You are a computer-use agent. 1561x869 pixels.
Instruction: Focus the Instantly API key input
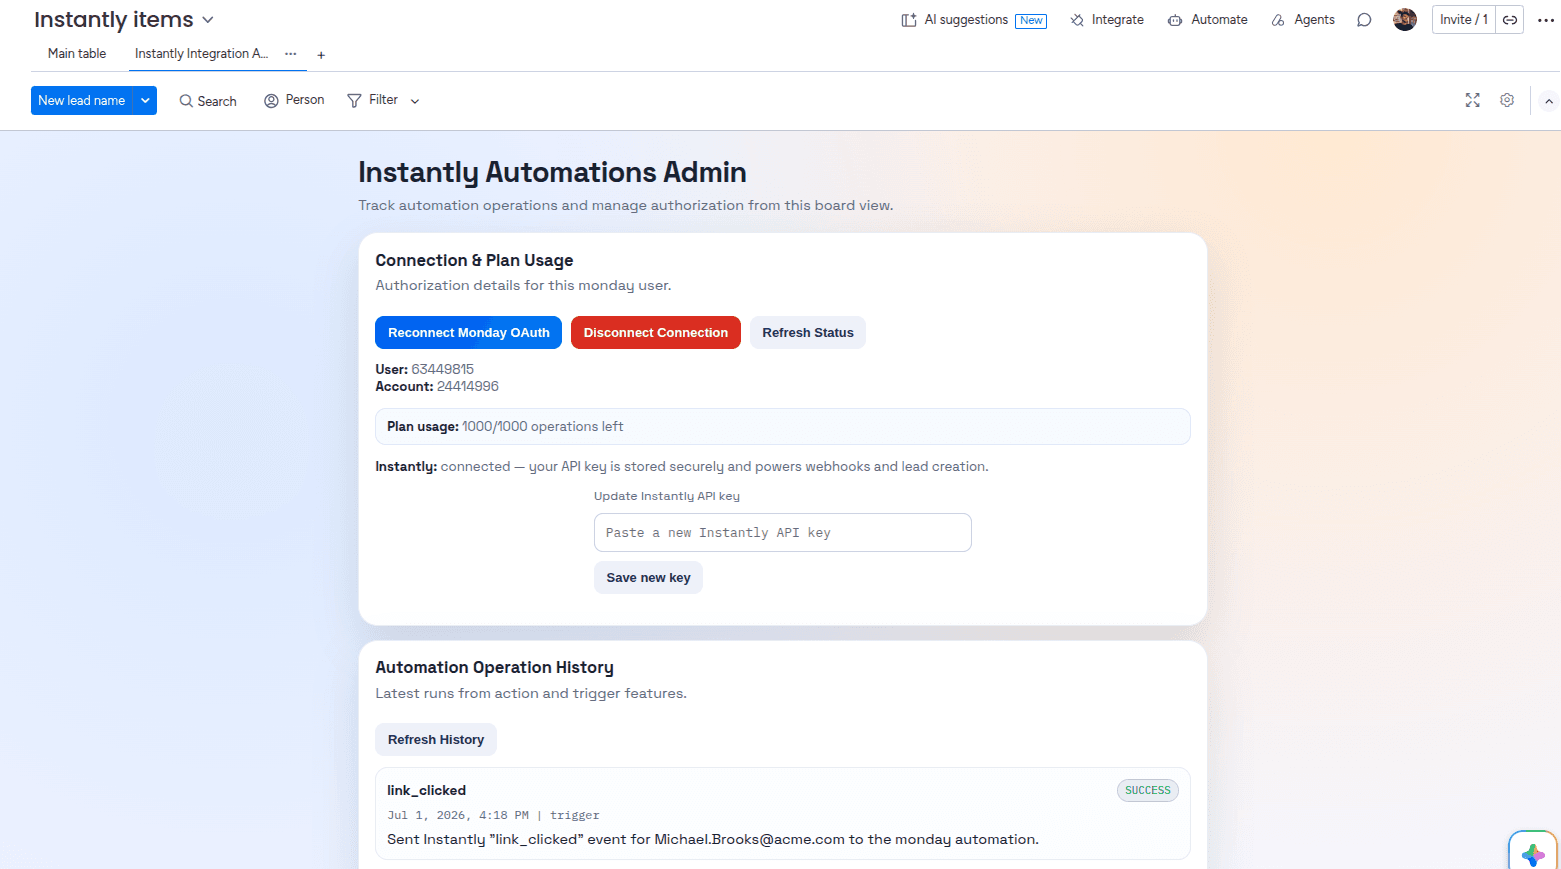(782, 533)
